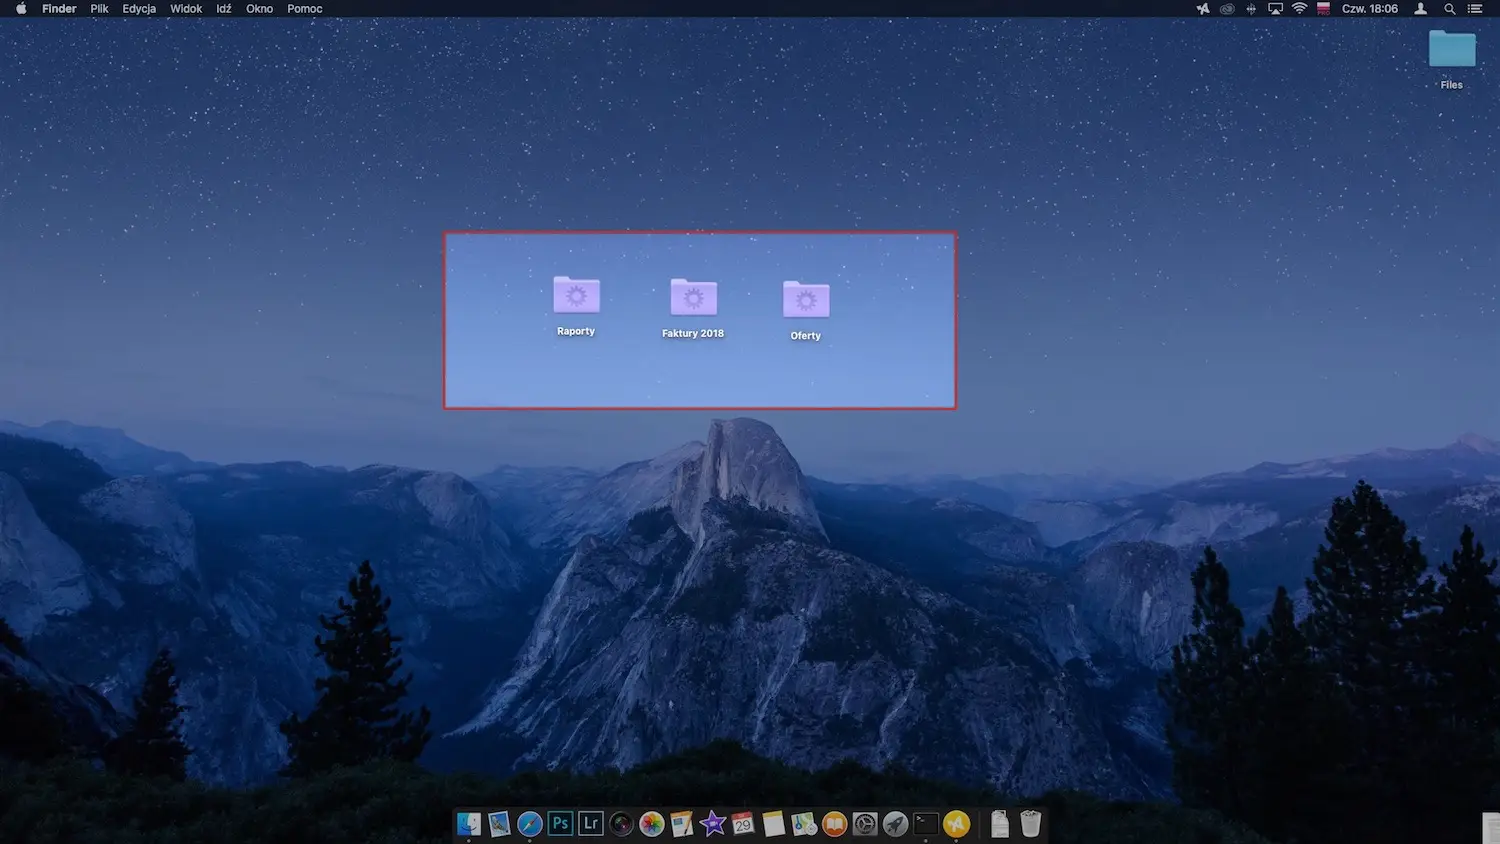Open the Widok menu in Finder
Image resolution: width=1500 pixels, height=844 pixels.
[x=186, y=9]
